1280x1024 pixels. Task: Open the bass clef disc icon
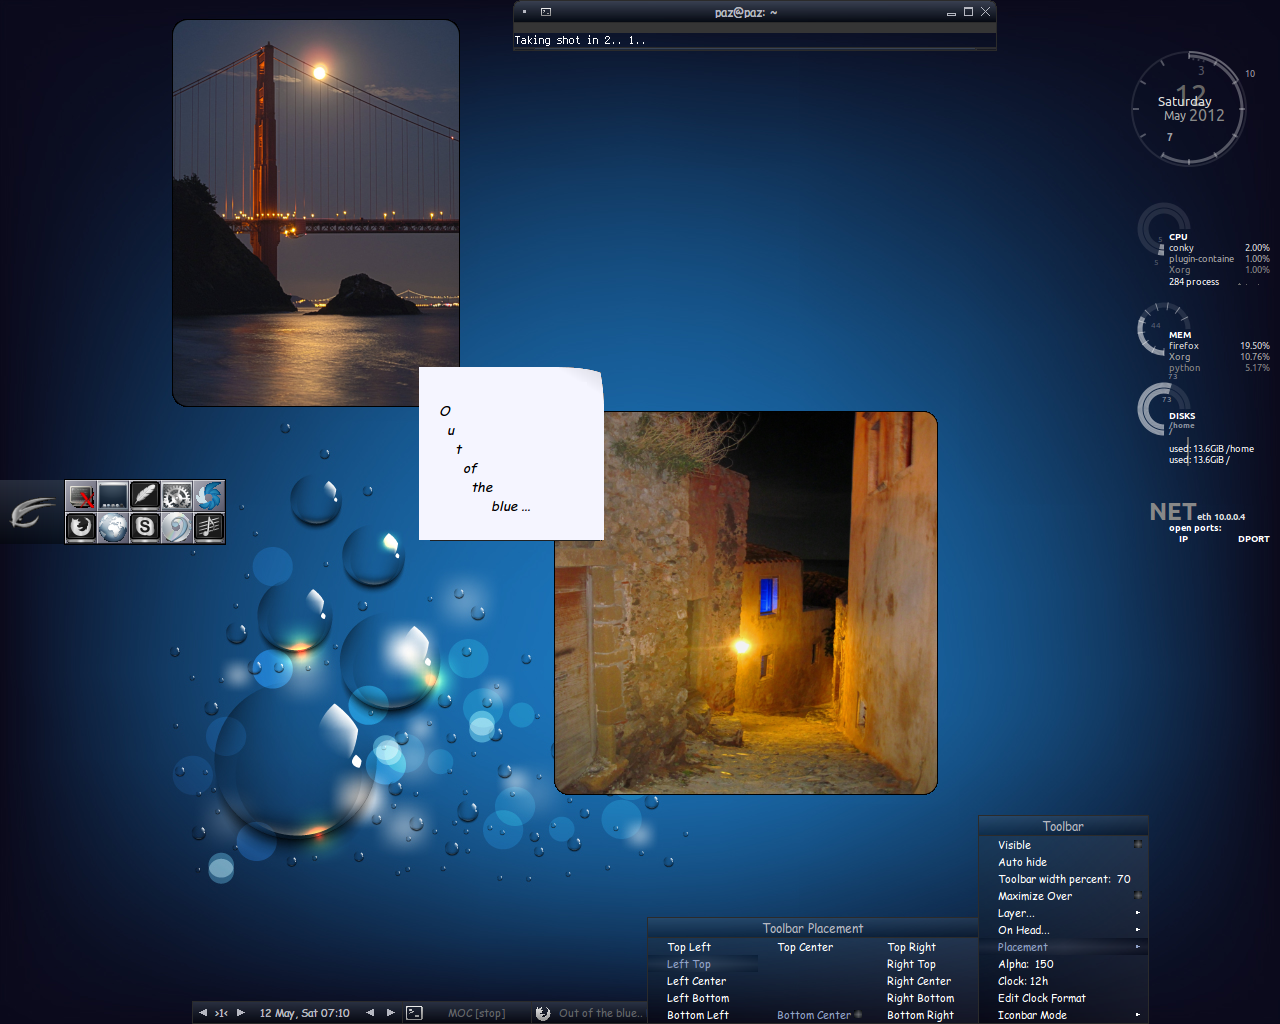[x=177, y=527]
